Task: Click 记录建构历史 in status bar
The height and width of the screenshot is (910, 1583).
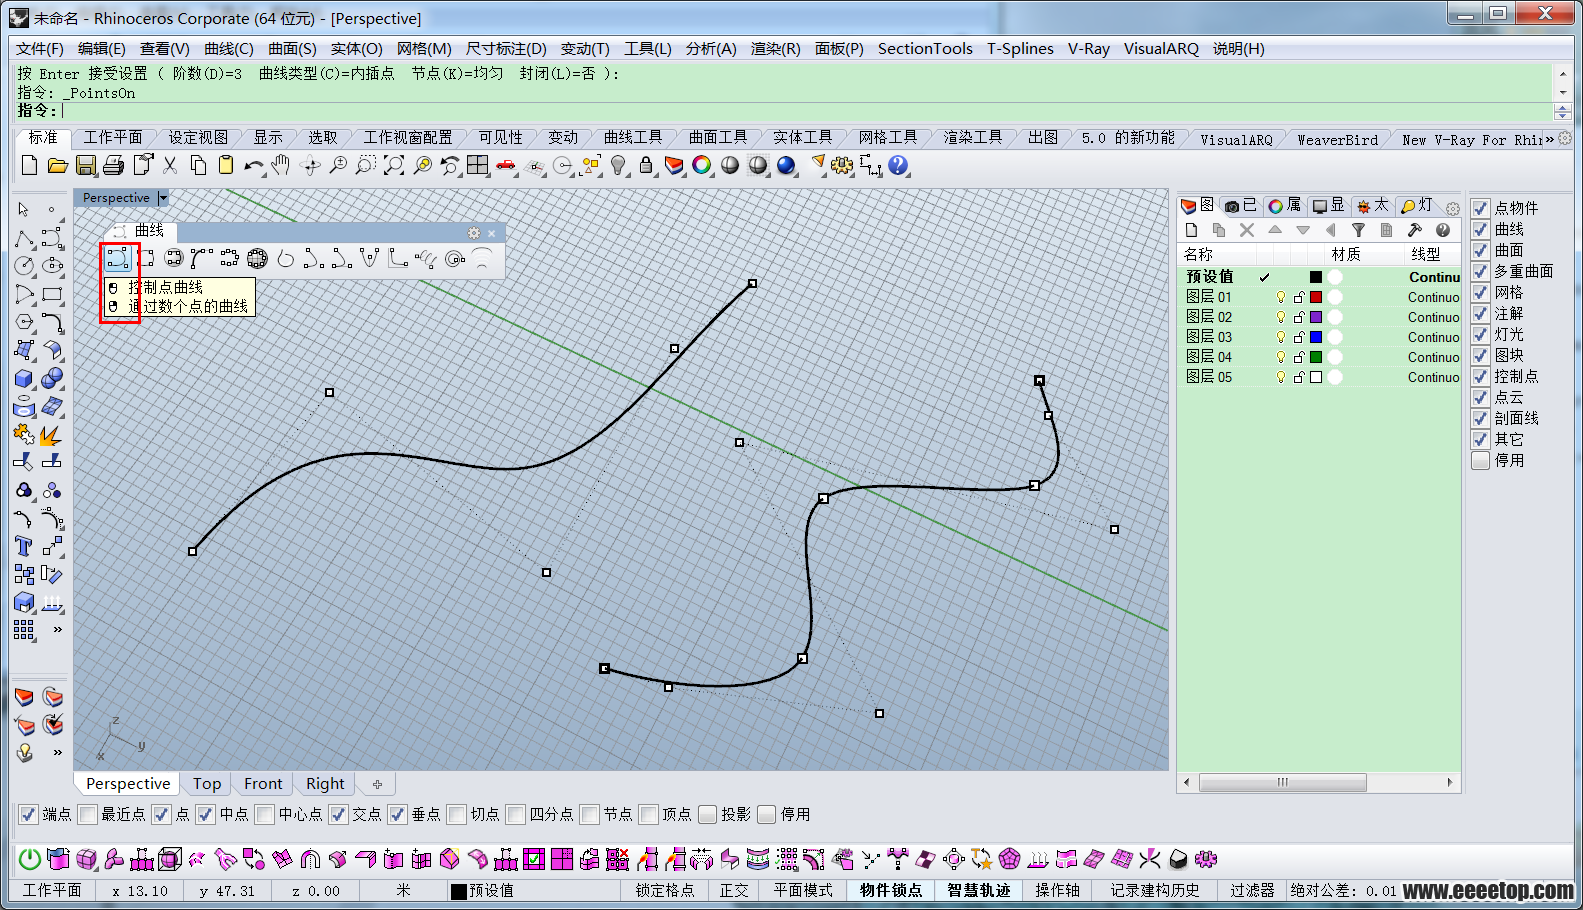Action: pyautogui.click(x=1155, y=890)
